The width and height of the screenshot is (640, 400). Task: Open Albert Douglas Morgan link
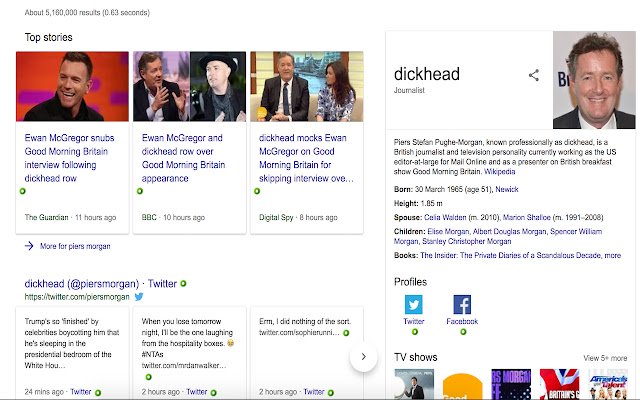[509, 231]
